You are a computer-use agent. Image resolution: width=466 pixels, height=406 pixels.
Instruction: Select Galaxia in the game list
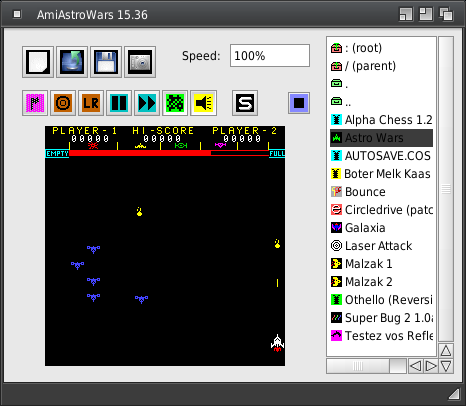coord(381,228)
